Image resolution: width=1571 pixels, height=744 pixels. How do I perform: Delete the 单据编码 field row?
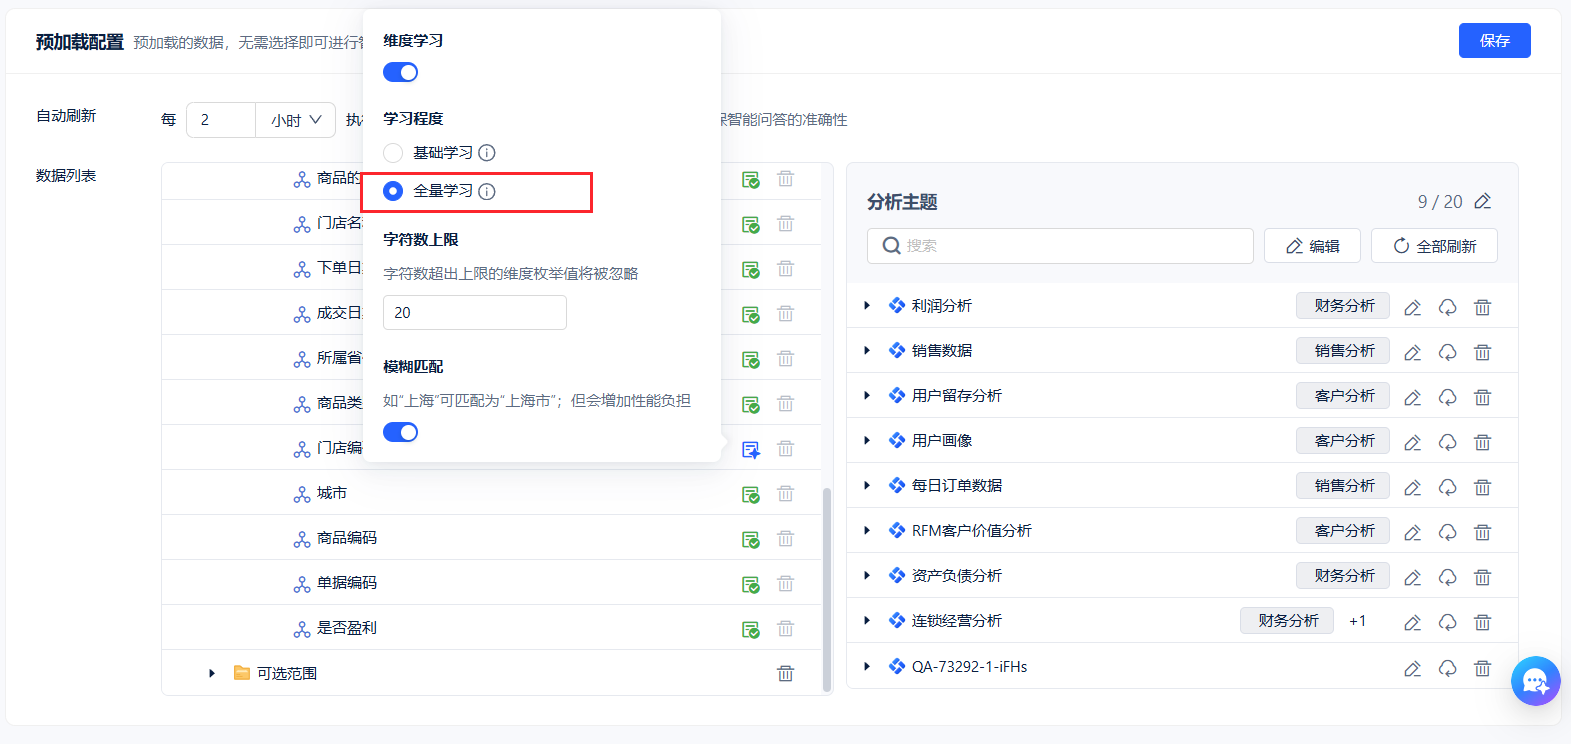[785, 583]
